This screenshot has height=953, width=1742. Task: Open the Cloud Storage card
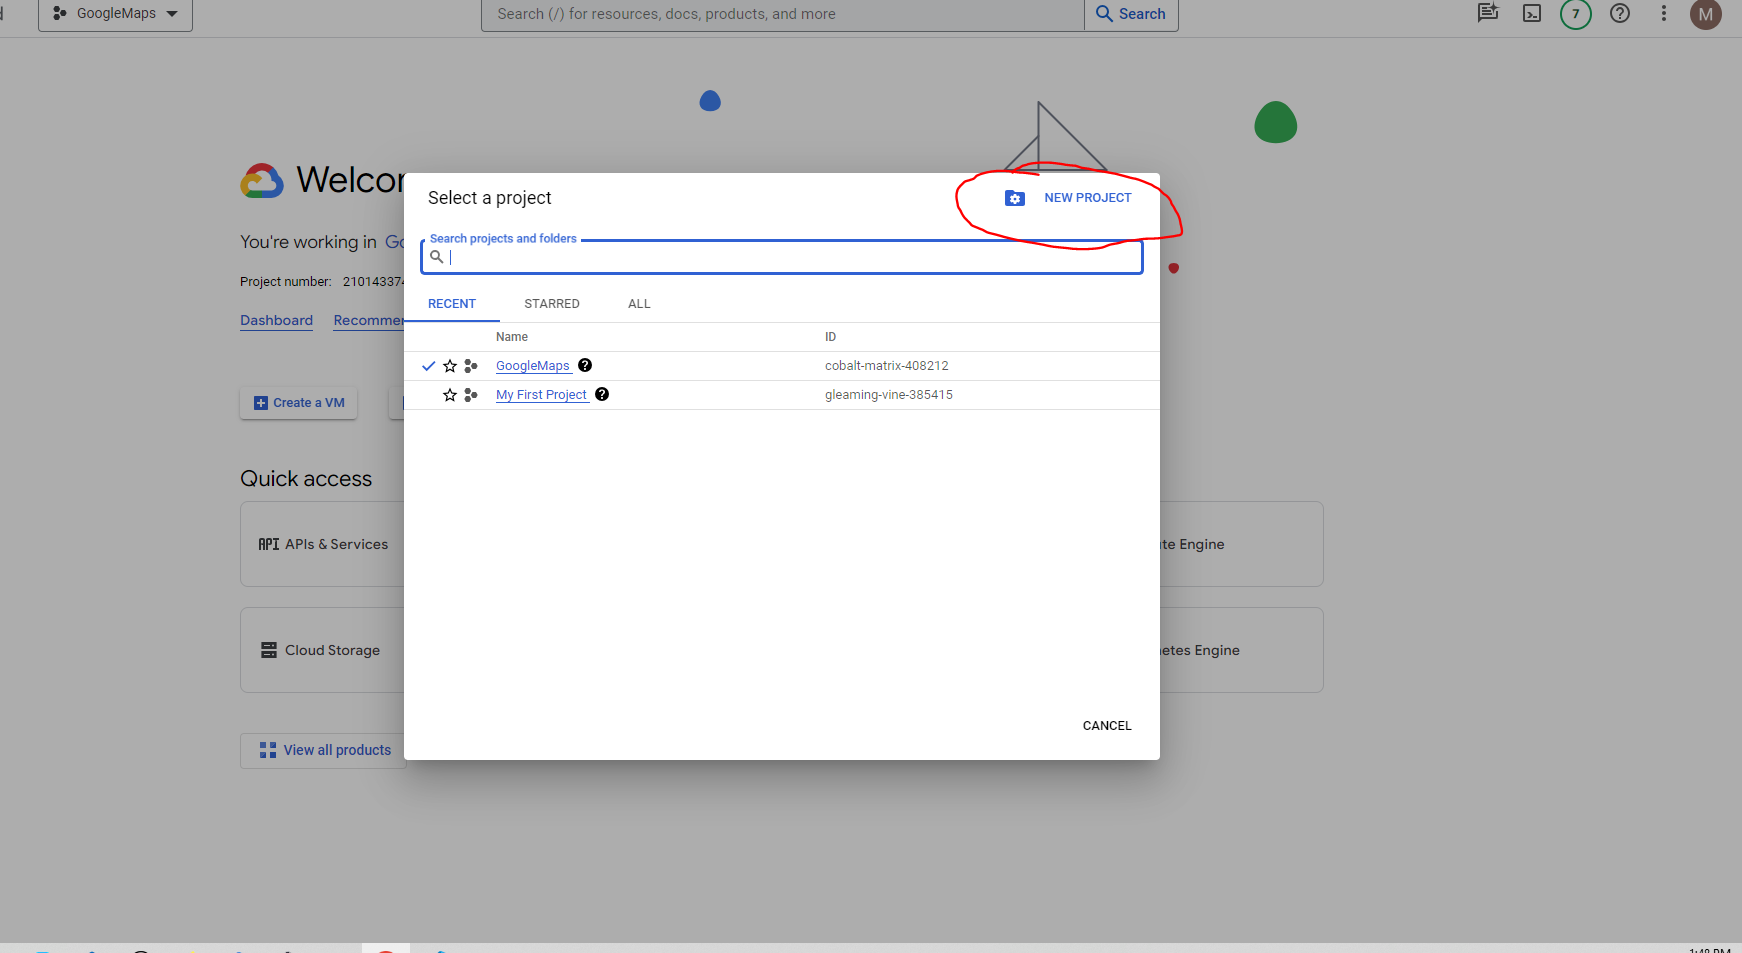[x=322, y=650]
